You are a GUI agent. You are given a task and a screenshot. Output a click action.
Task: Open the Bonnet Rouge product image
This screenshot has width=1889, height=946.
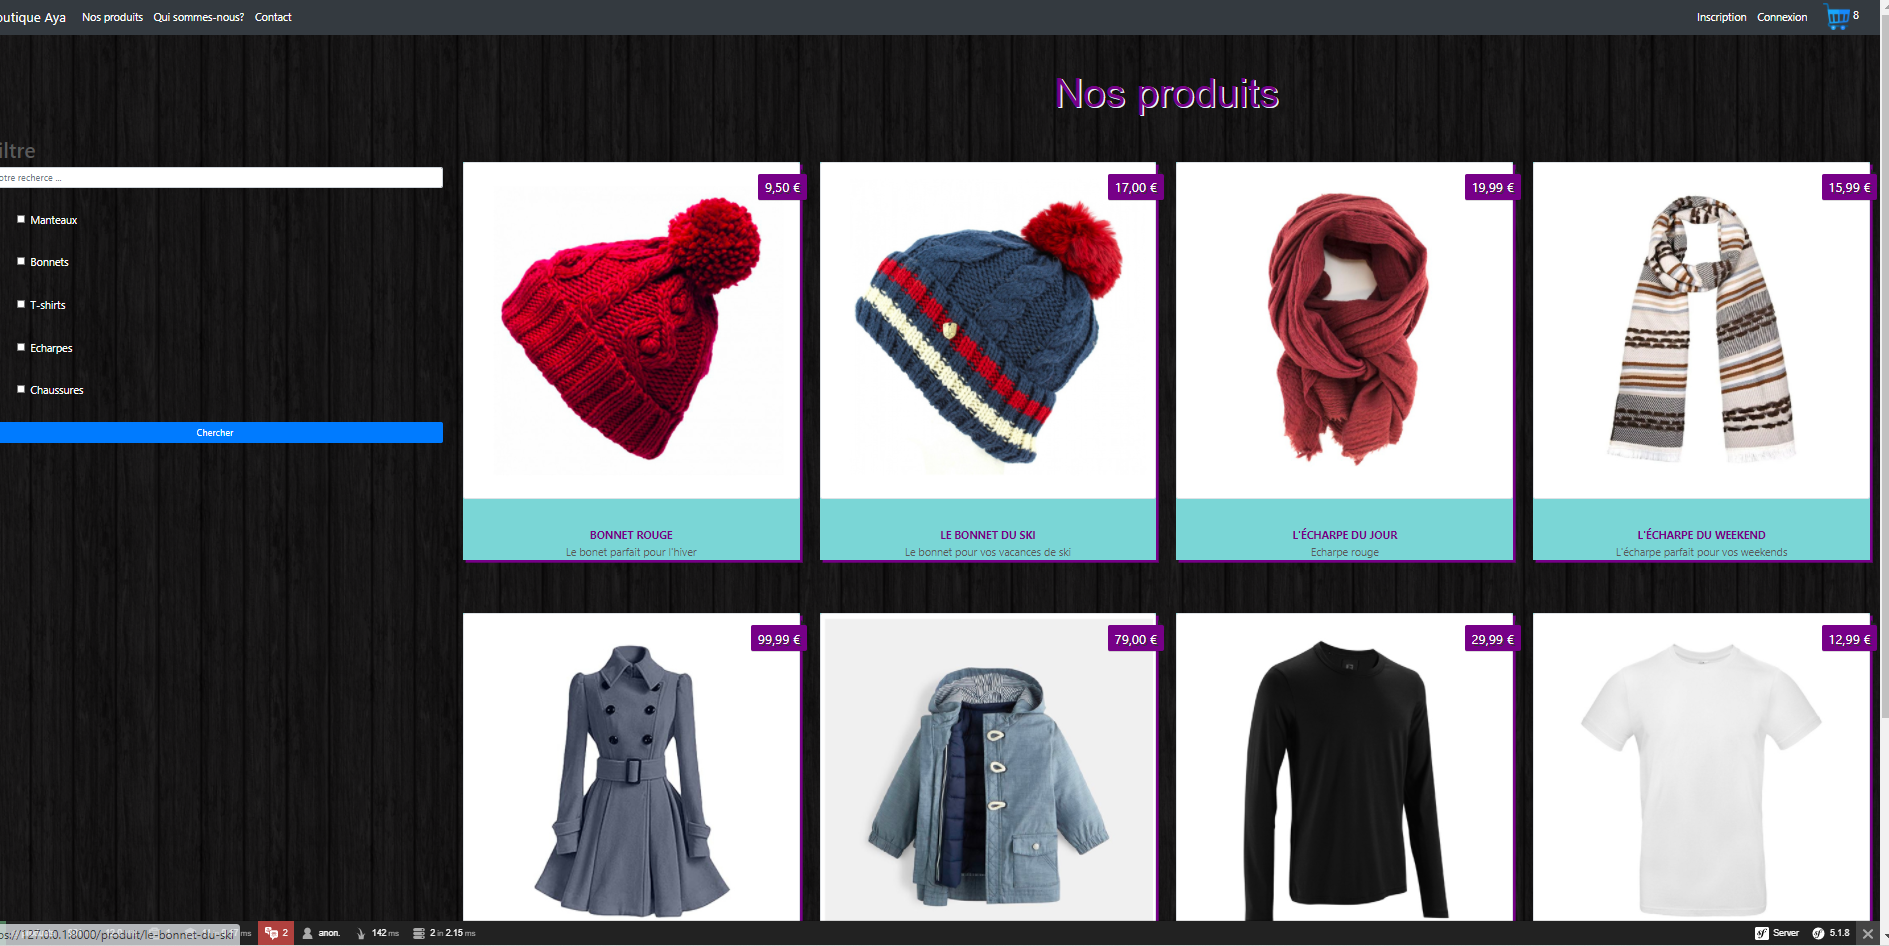click(x=631, y=330)
